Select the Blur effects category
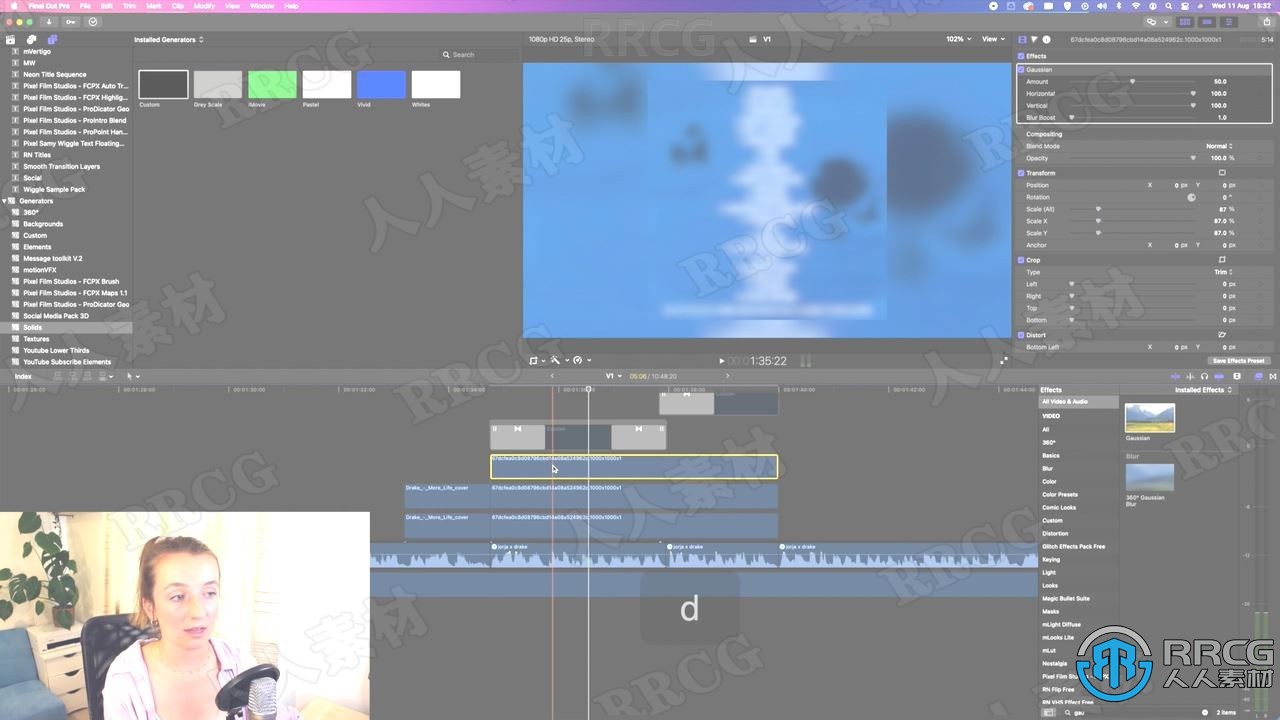Viewport: 1280px width, 720px height. pos(1047,468)
